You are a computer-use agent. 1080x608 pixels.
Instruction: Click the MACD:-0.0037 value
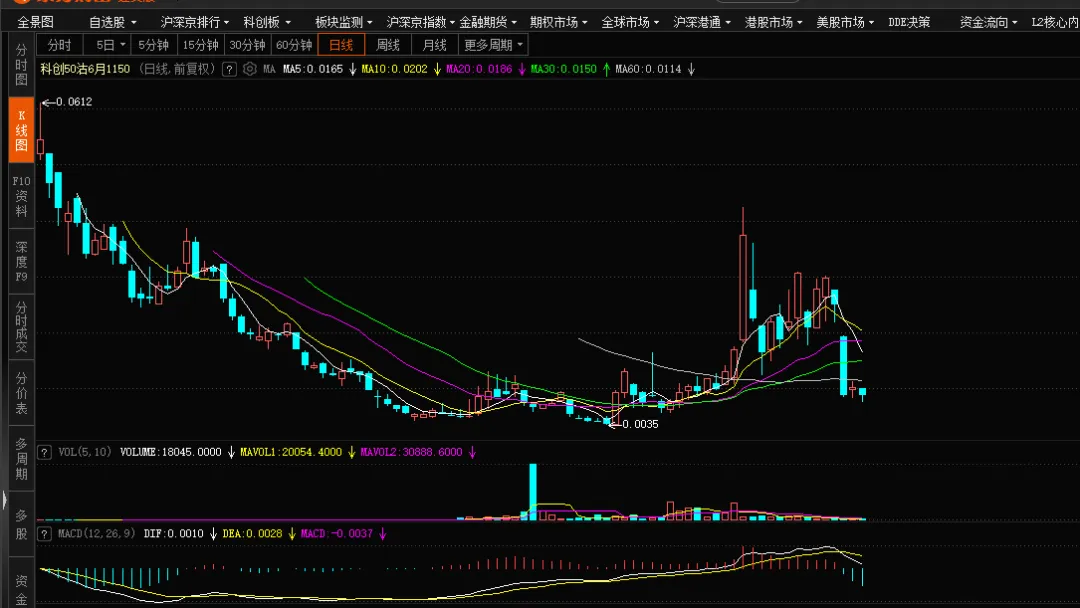pyautogui.click(x=337, y=534)
